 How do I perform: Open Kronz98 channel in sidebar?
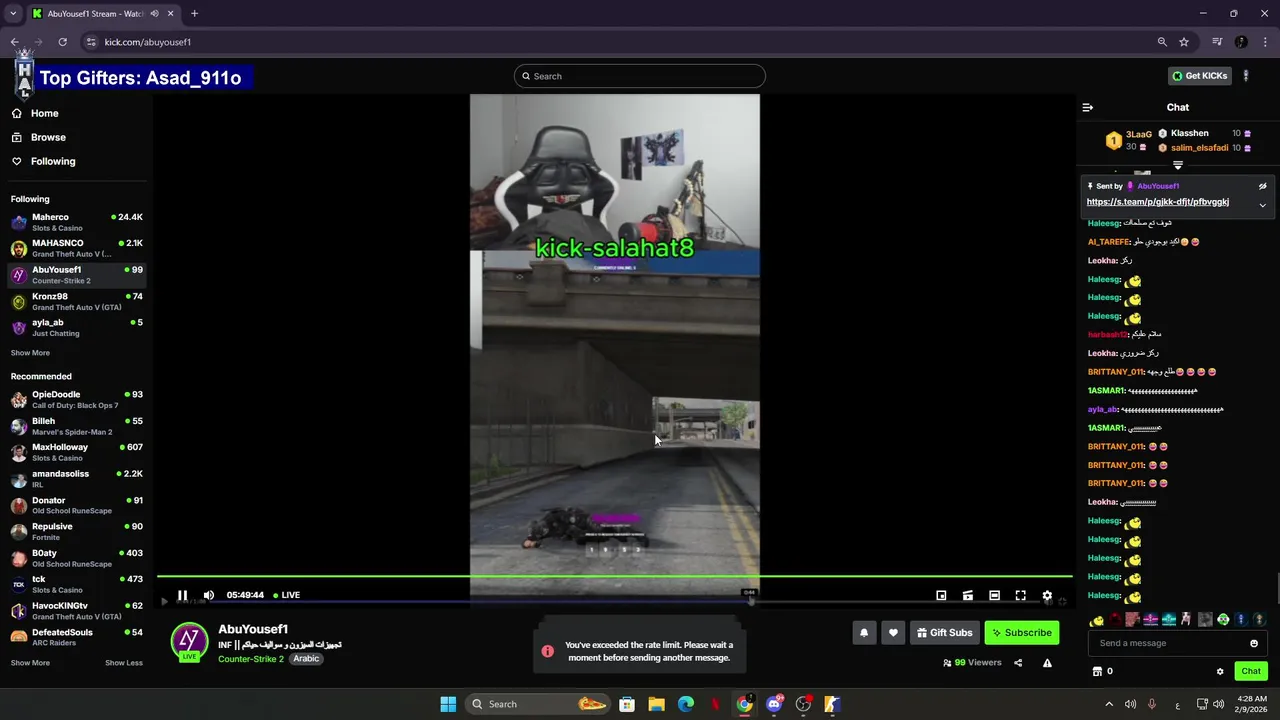pyautogui.click(x=76, y=301)
